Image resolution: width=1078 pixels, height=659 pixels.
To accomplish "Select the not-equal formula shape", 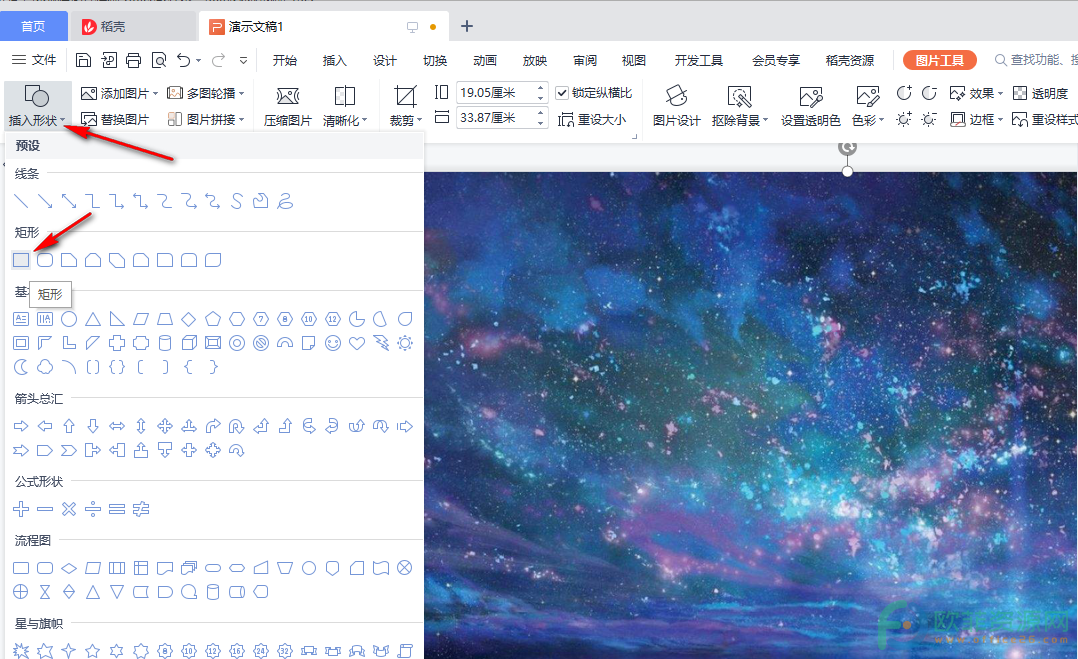I will 141,509.
